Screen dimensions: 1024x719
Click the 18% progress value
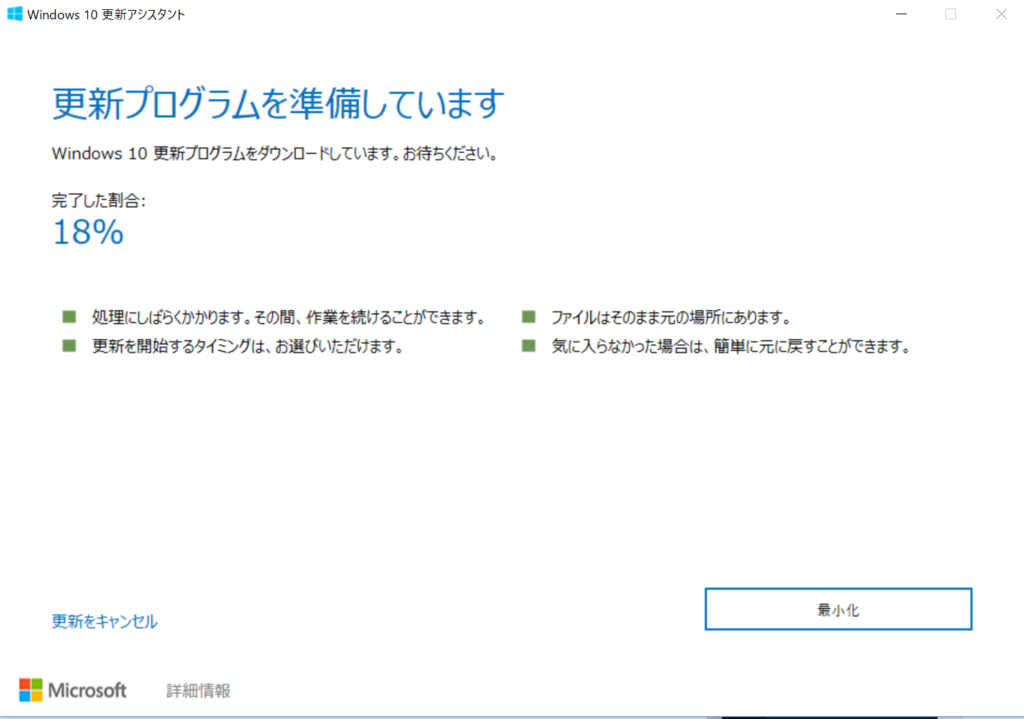[88, 232]
